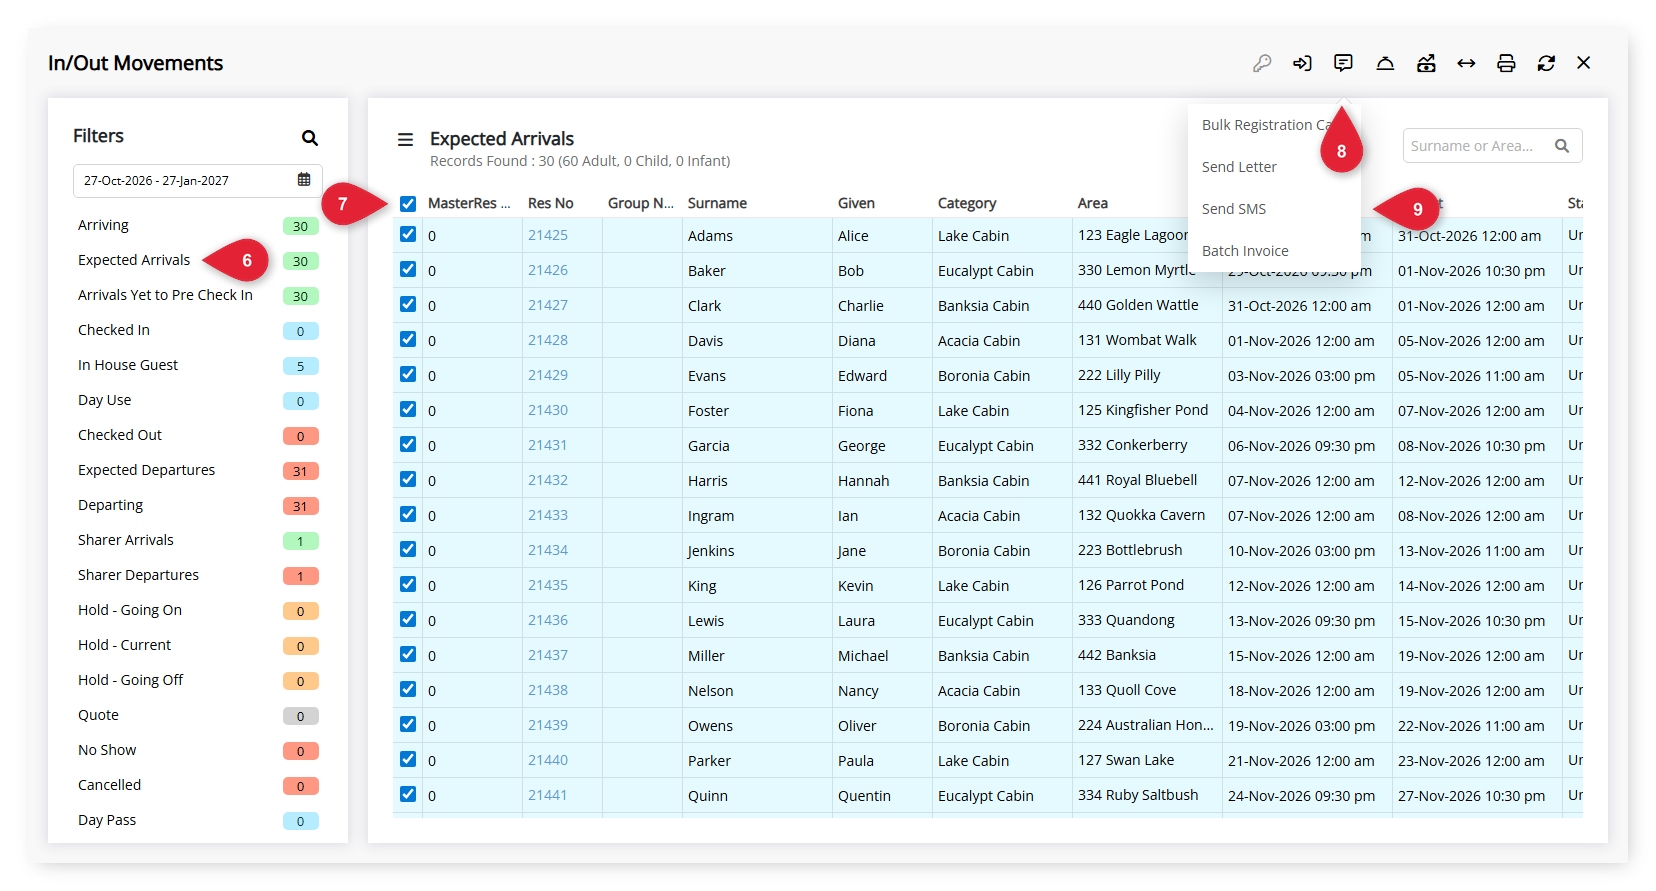Click the double-headed horizontal arrow icon
Screen dimensions: 1656x891
click(1466, 63)
